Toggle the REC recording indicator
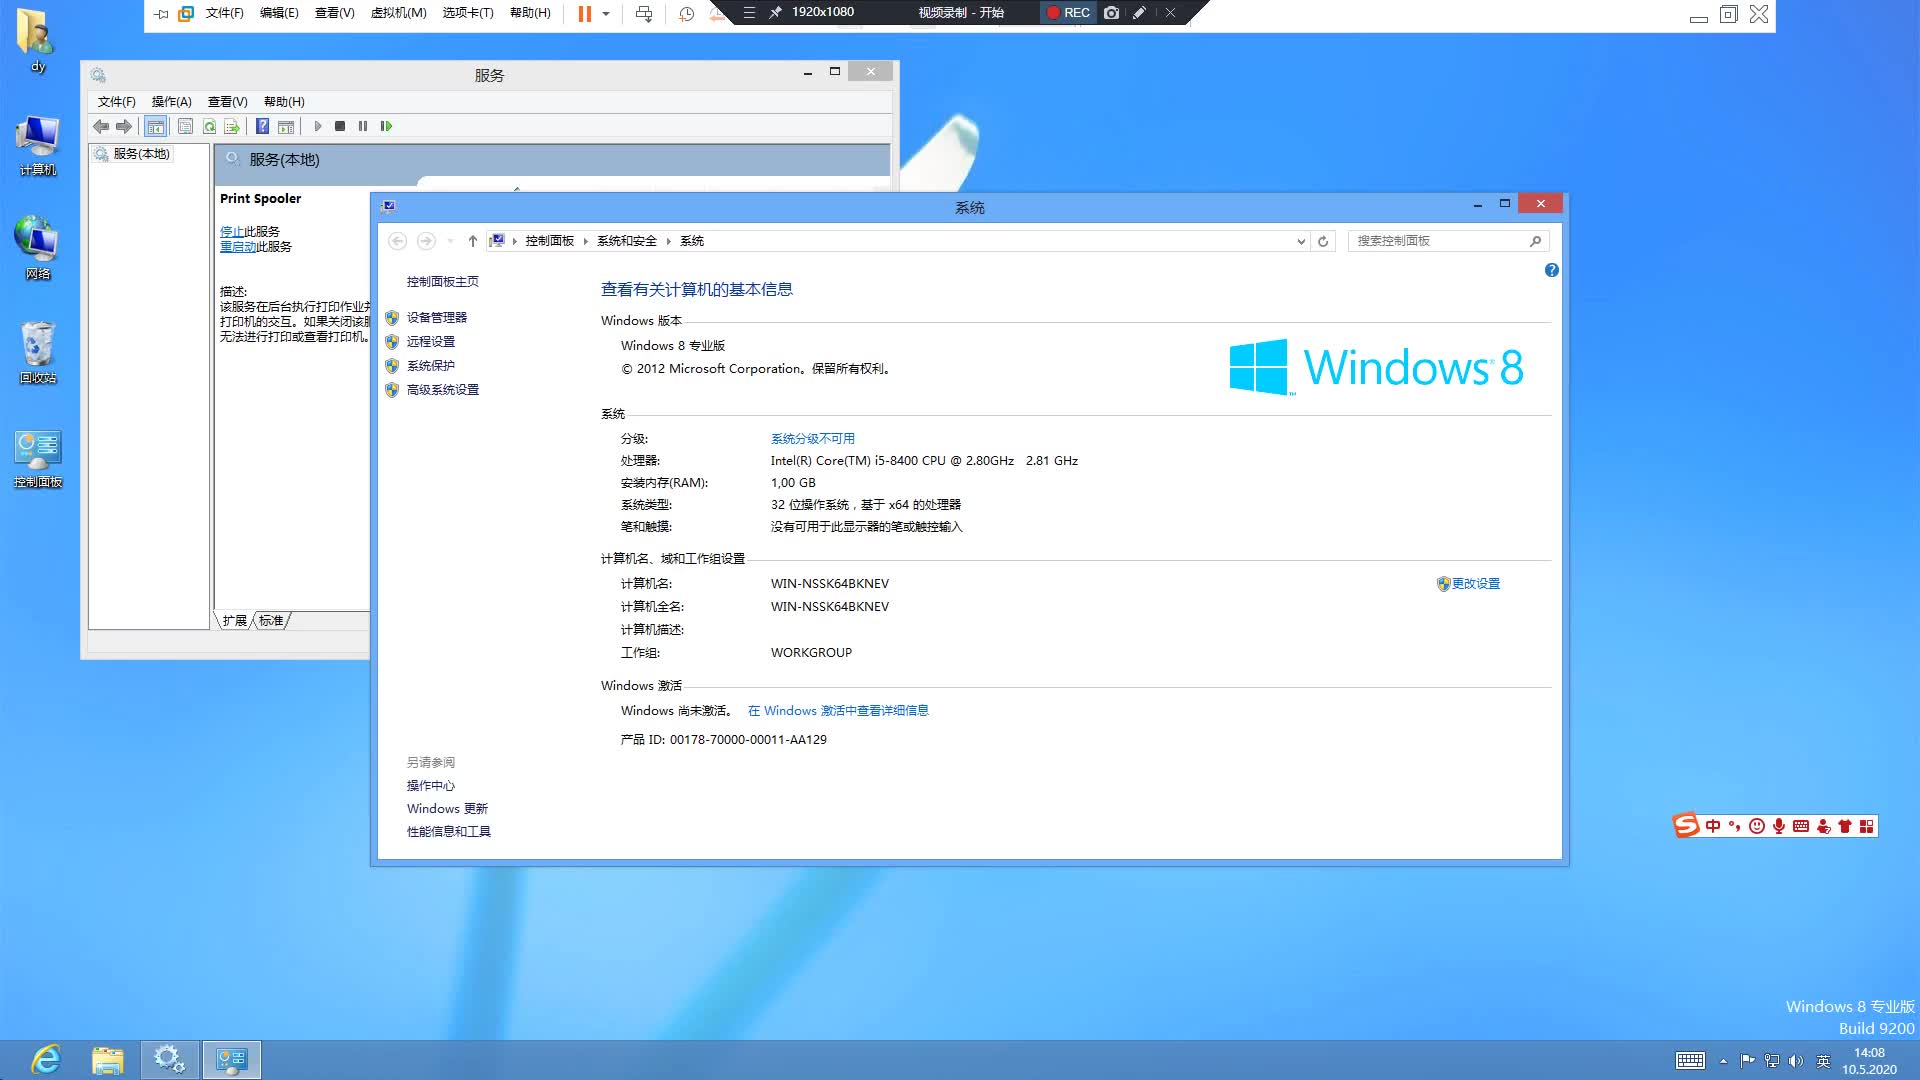 click(x=1068, y=13)
